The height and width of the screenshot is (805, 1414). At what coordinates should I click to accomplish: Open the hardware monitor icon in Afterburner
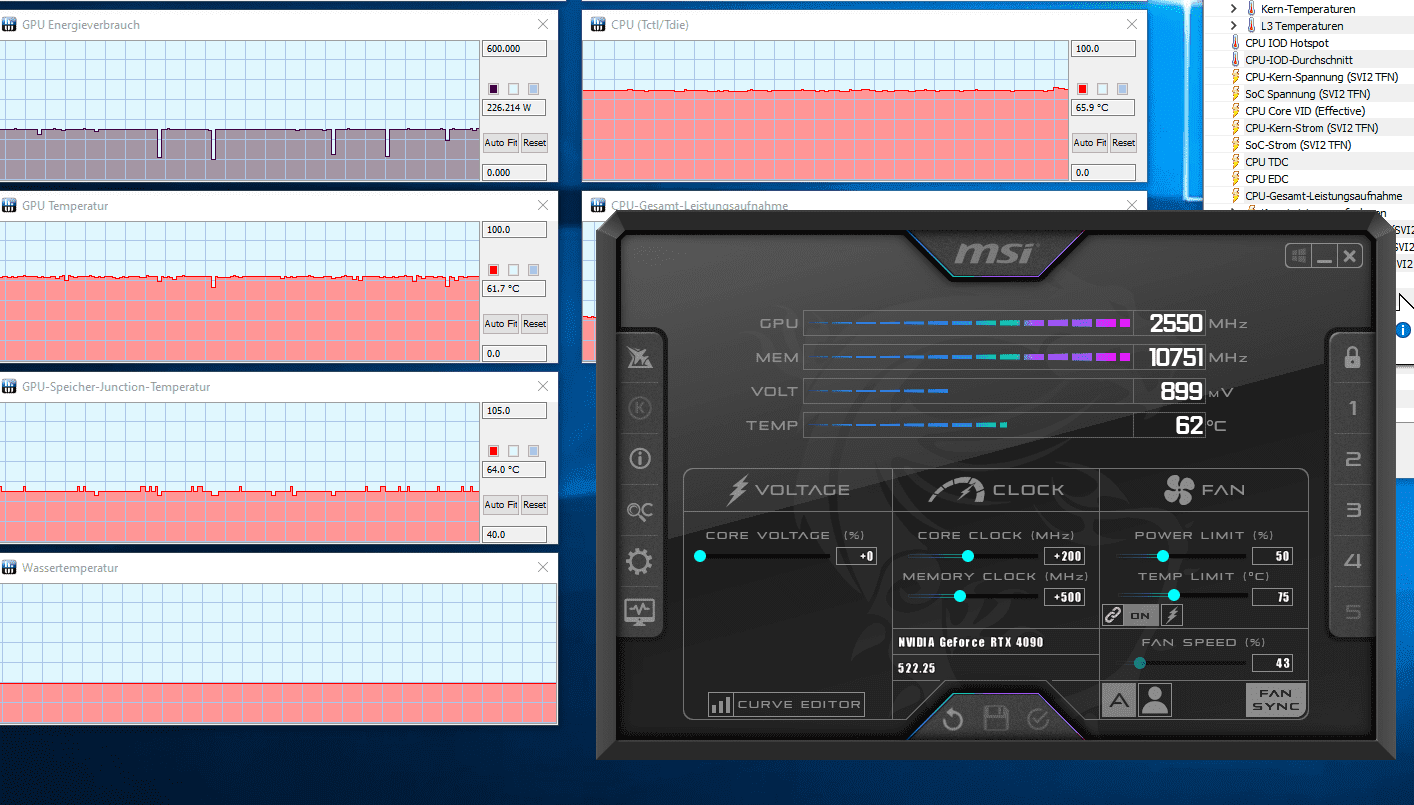[639, 611]
